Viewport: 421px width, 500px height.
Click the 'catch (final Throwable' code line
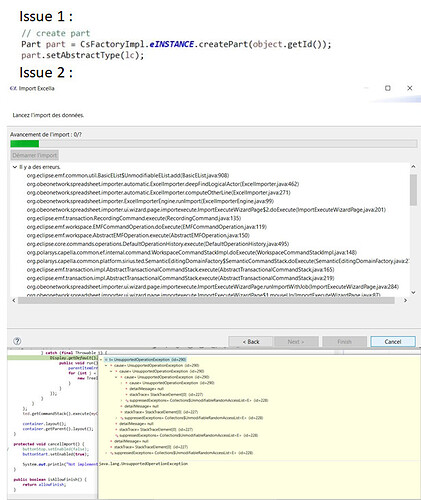74,353
